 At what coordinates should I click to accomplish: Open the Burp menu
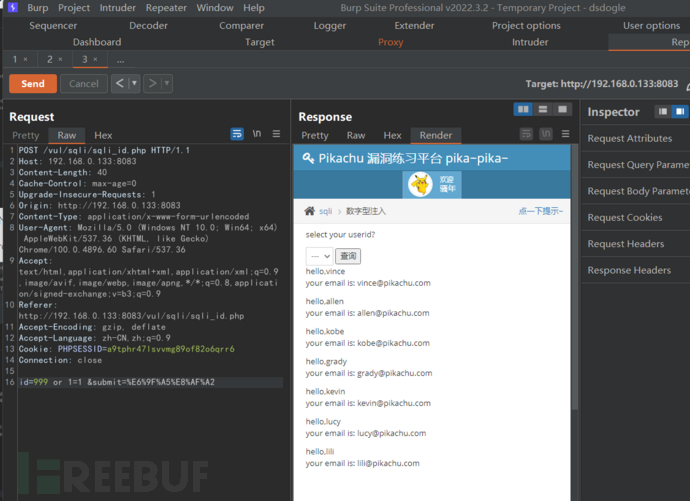point(38,8)
